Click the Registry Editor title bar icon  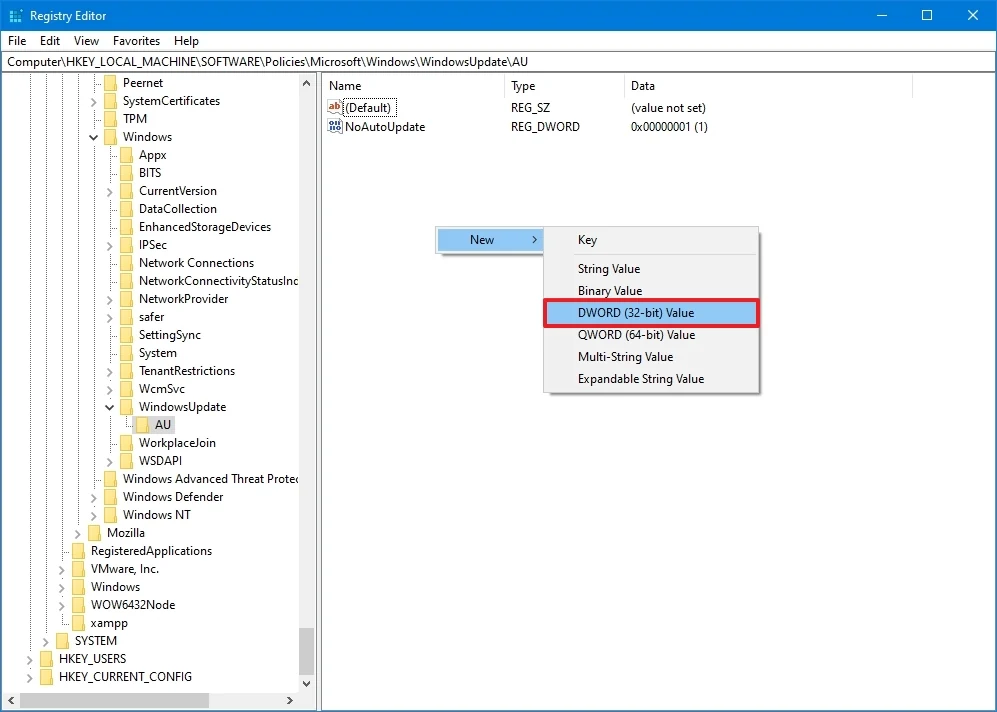point(16,16)
